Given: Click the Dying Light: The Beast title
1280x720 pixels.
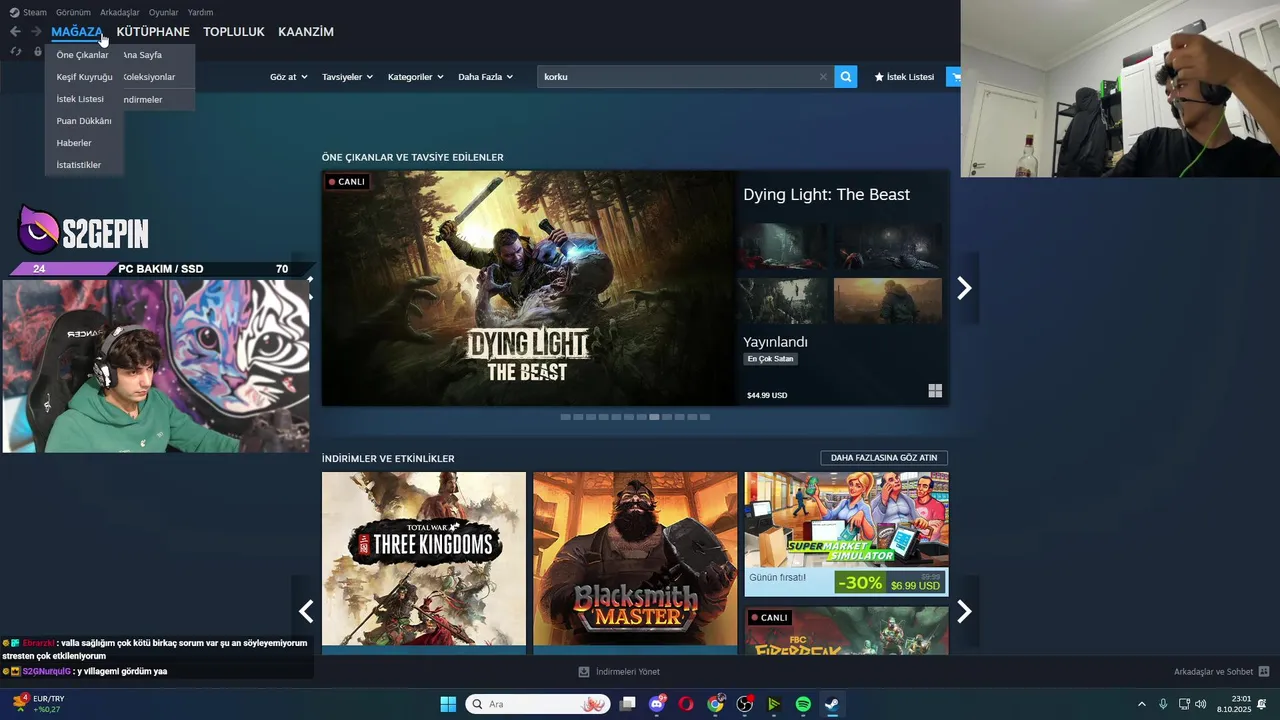Looking at the screenshot, I should pos(826,195).
